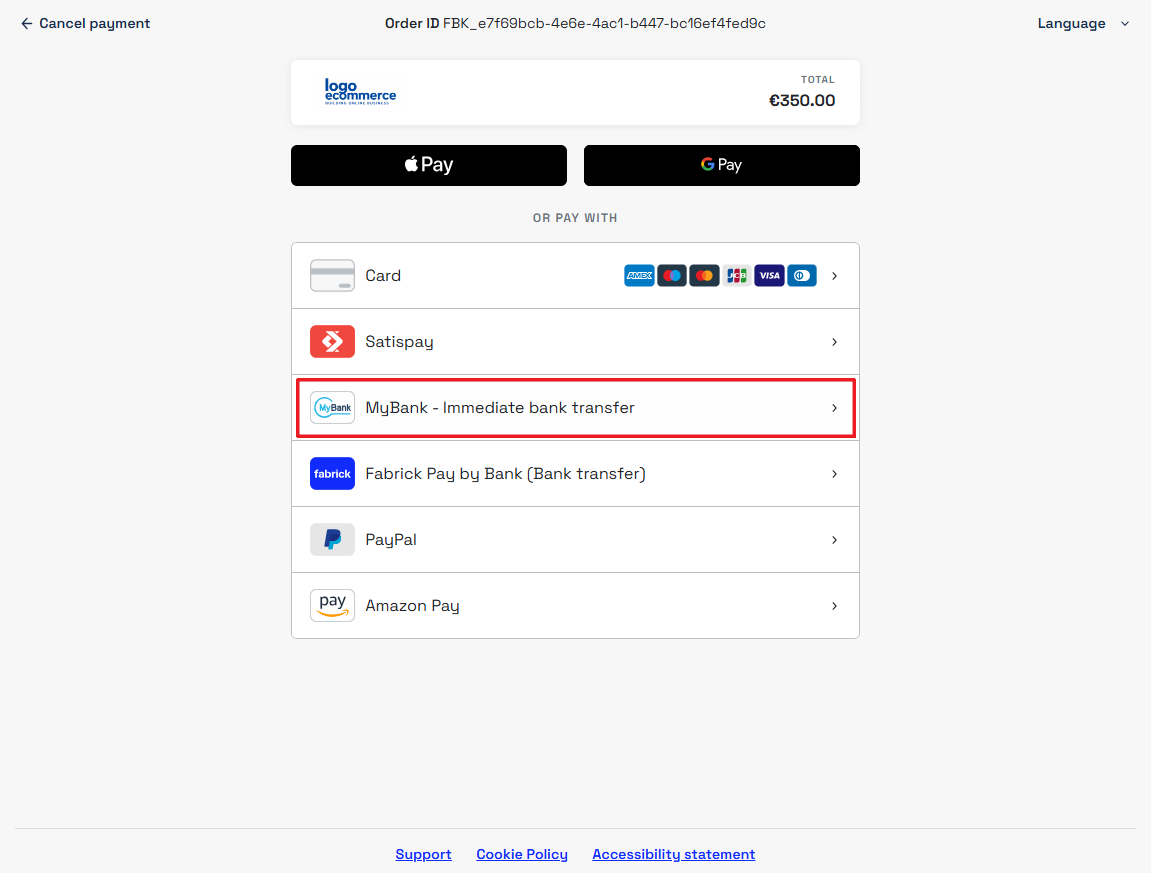The height and width of the screenshot is (873, 1151).
Task: Expand the Card row chevron
Action: click(835, 276)
